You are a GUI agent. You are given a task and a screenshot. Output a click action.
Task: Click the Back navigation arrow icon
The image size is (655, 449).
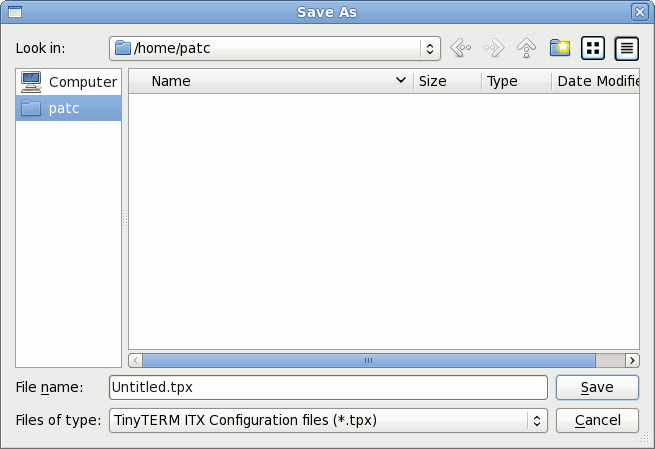pos(460,47)
